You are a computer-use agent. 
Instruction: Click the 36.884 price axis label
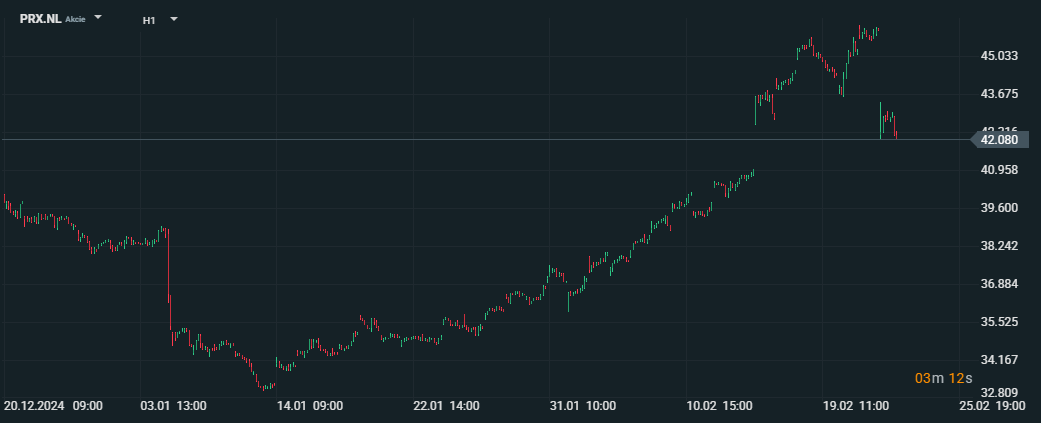(999, 284)
